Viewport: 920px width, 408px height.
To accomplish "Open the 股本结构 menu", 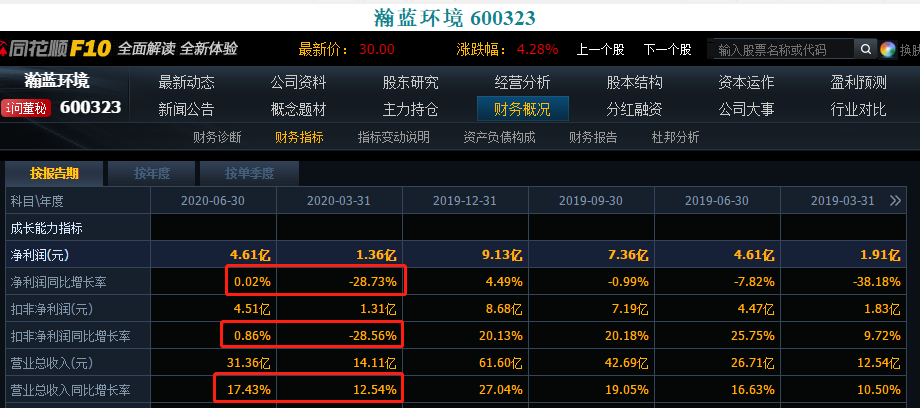I will click(x=634, y=82).
